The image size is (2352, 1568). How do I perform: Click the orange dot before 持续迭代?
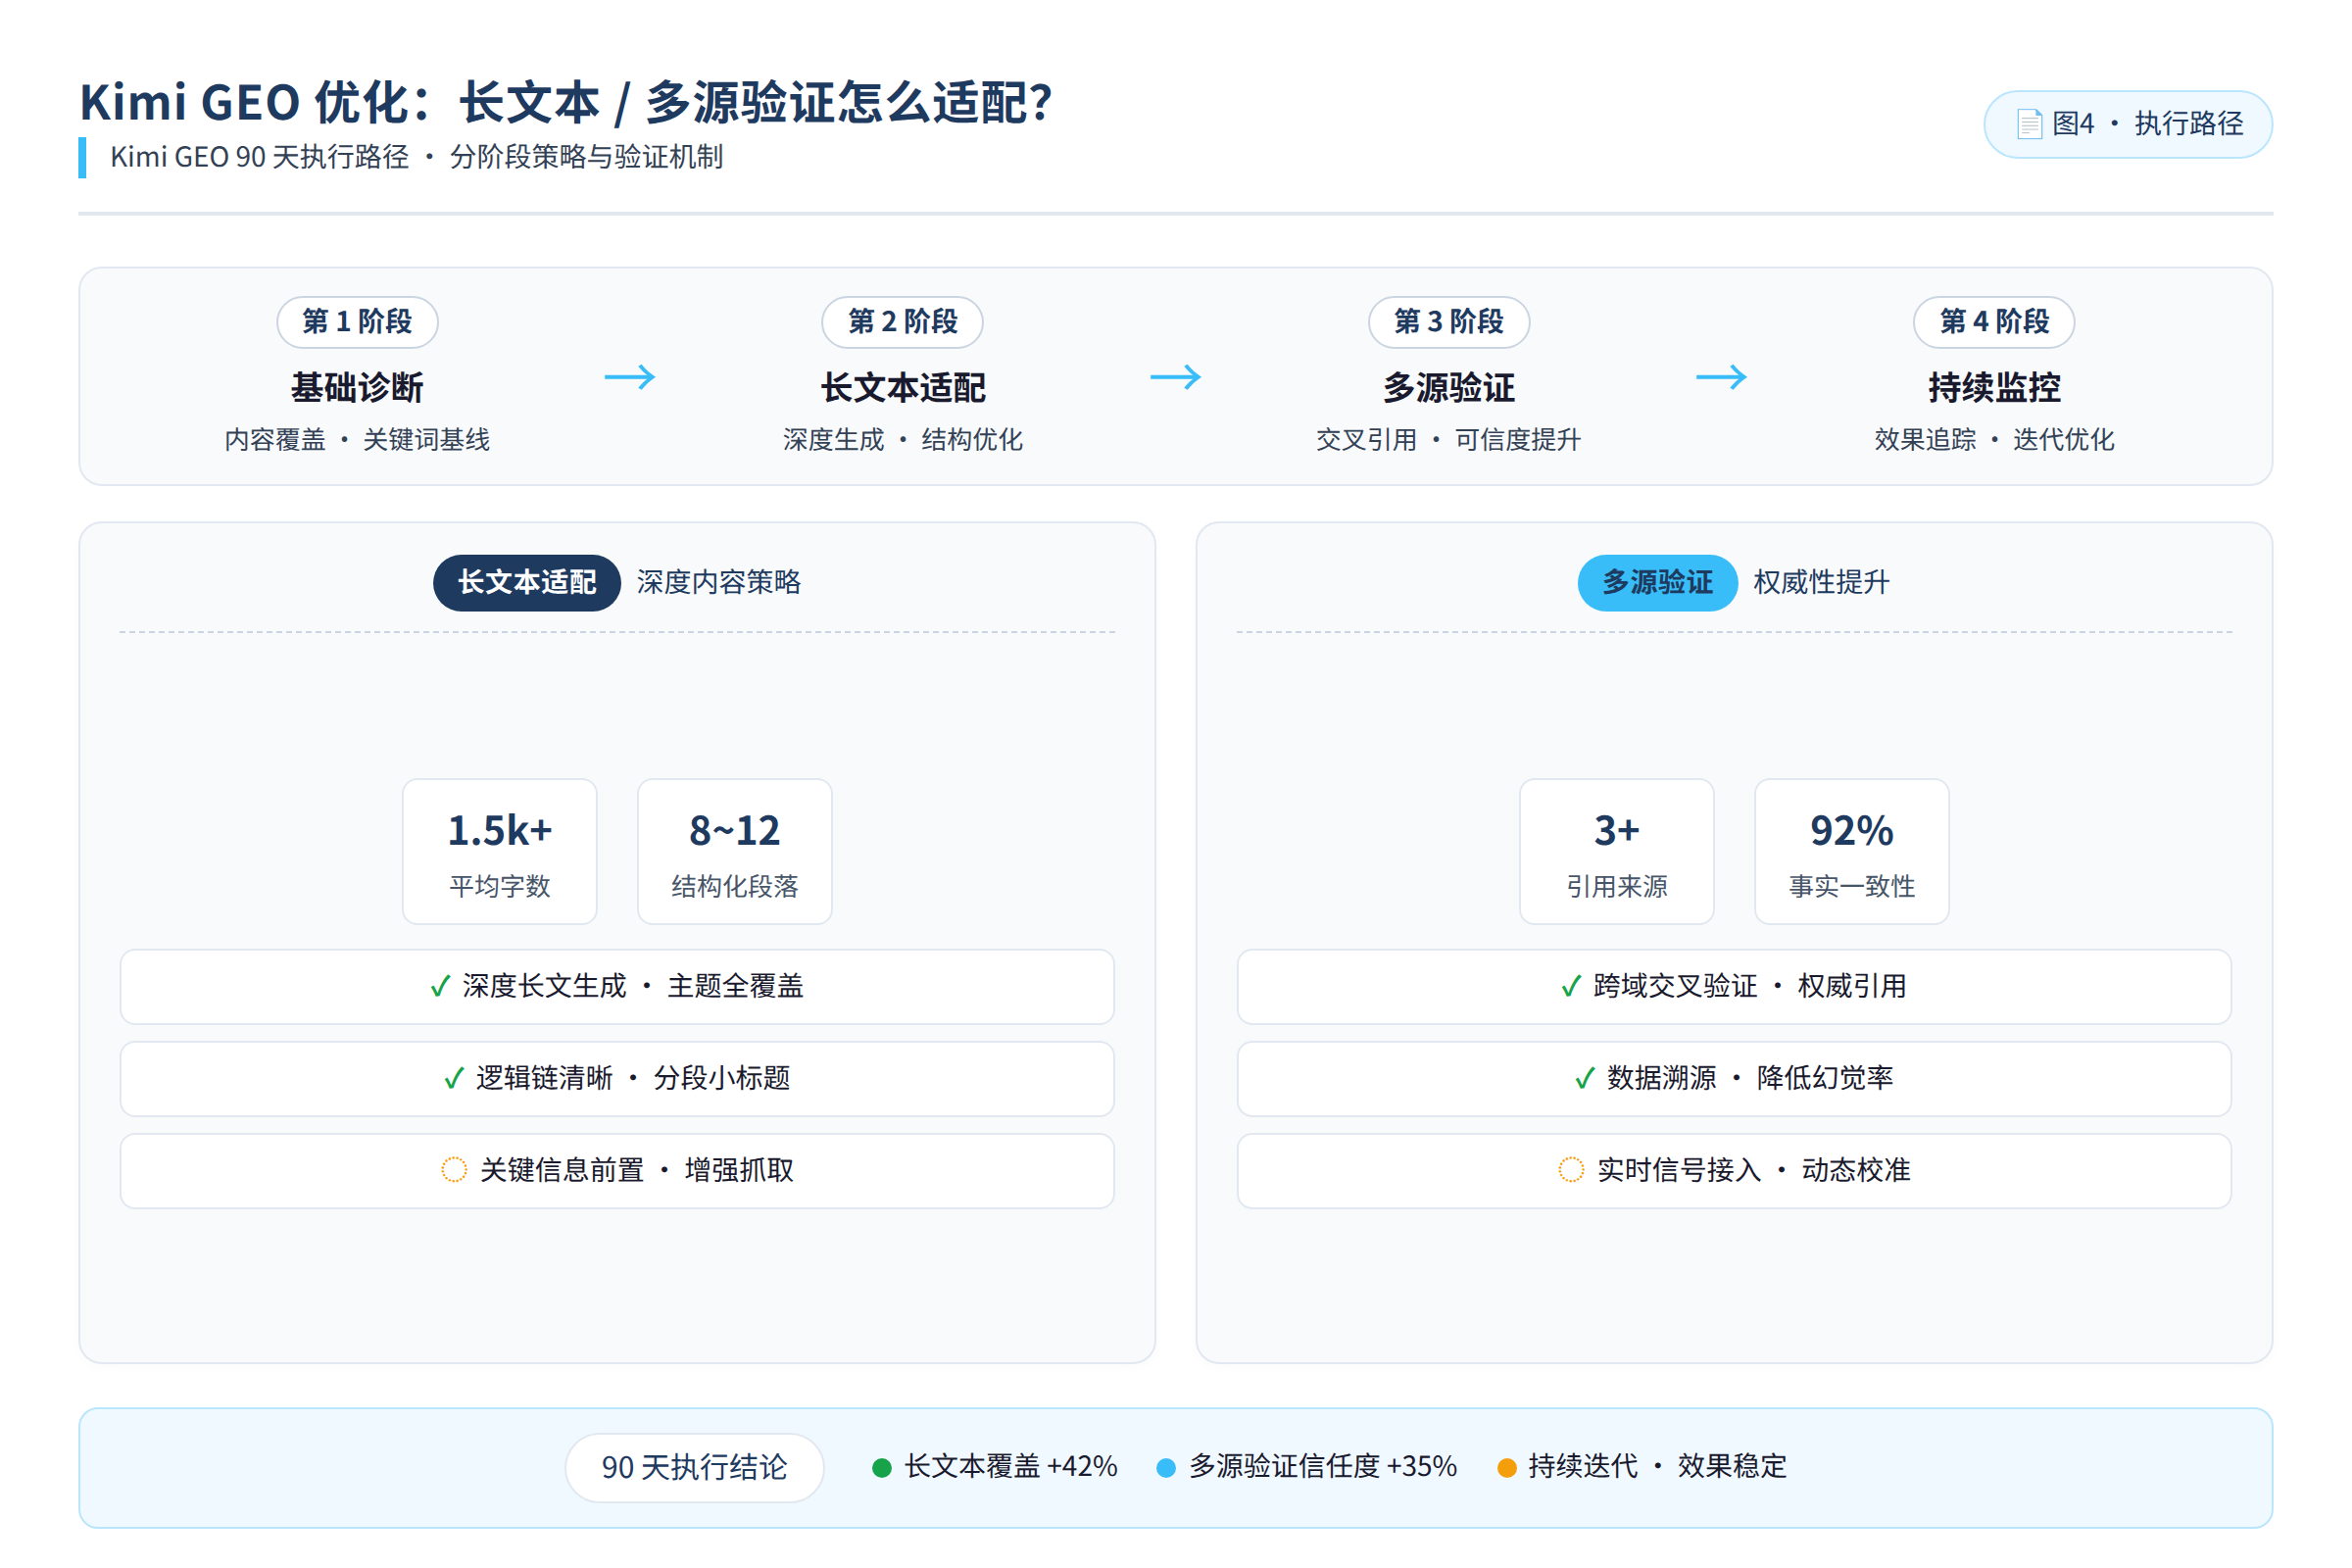(x=1506, y=1468)
